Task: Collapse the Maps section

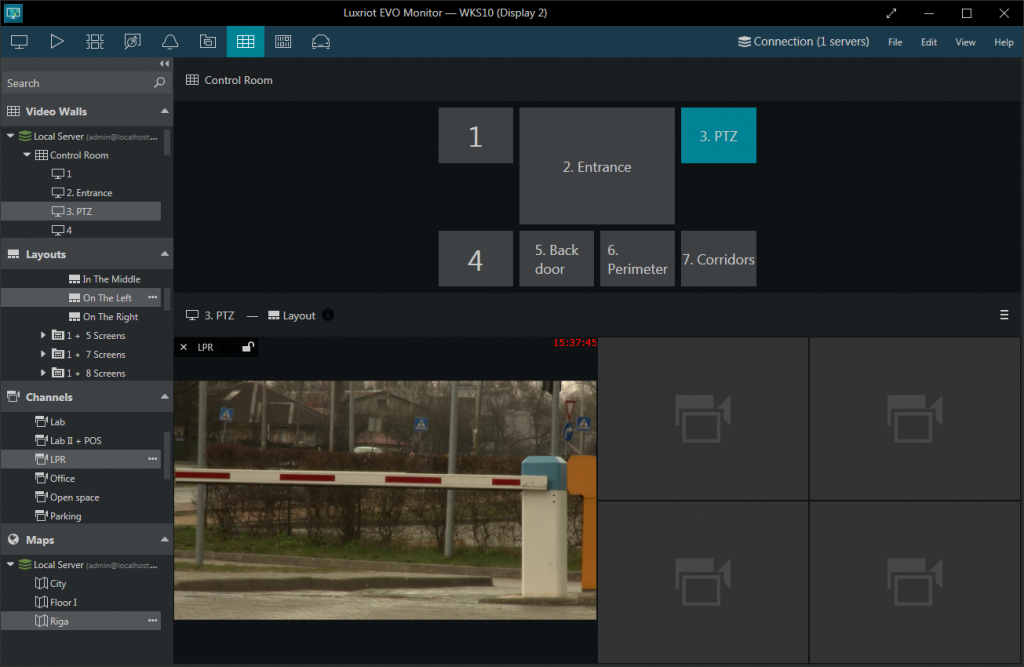Action: (165, 539)
